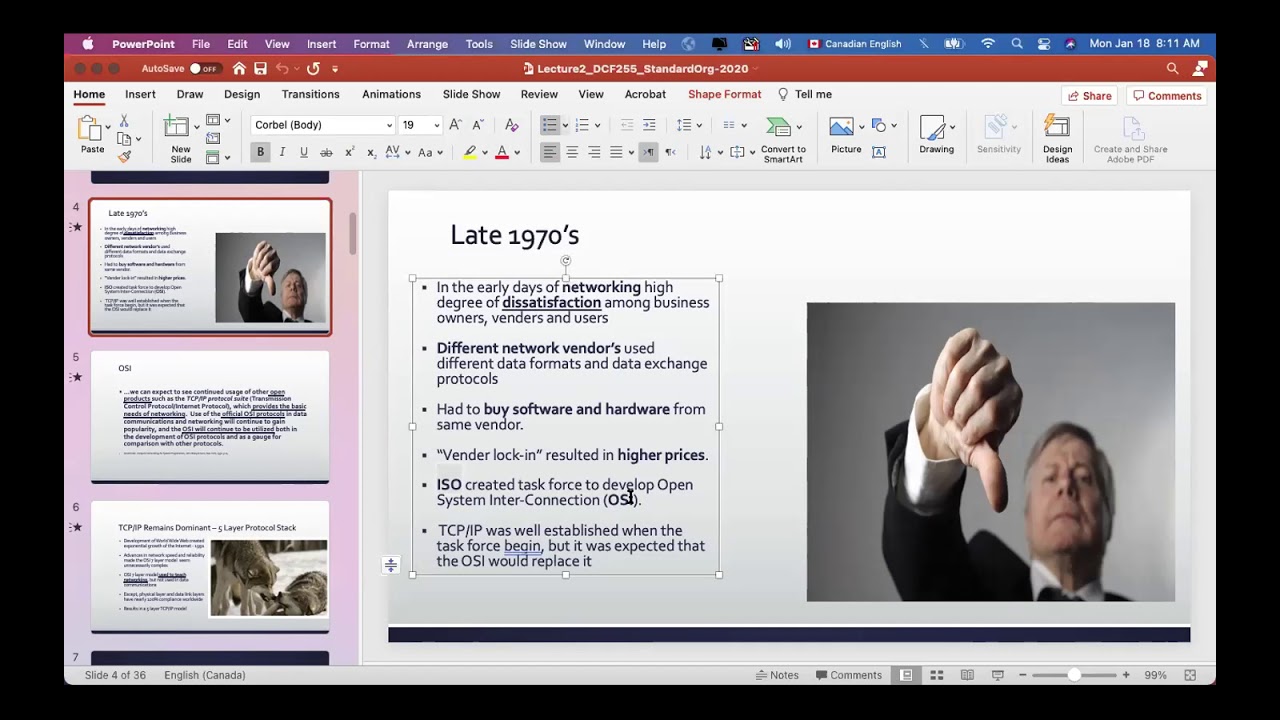The height and width of the screenshot is (720, 1280).
Task: Toggle bulleted list button
Action: tap(549, 125)
